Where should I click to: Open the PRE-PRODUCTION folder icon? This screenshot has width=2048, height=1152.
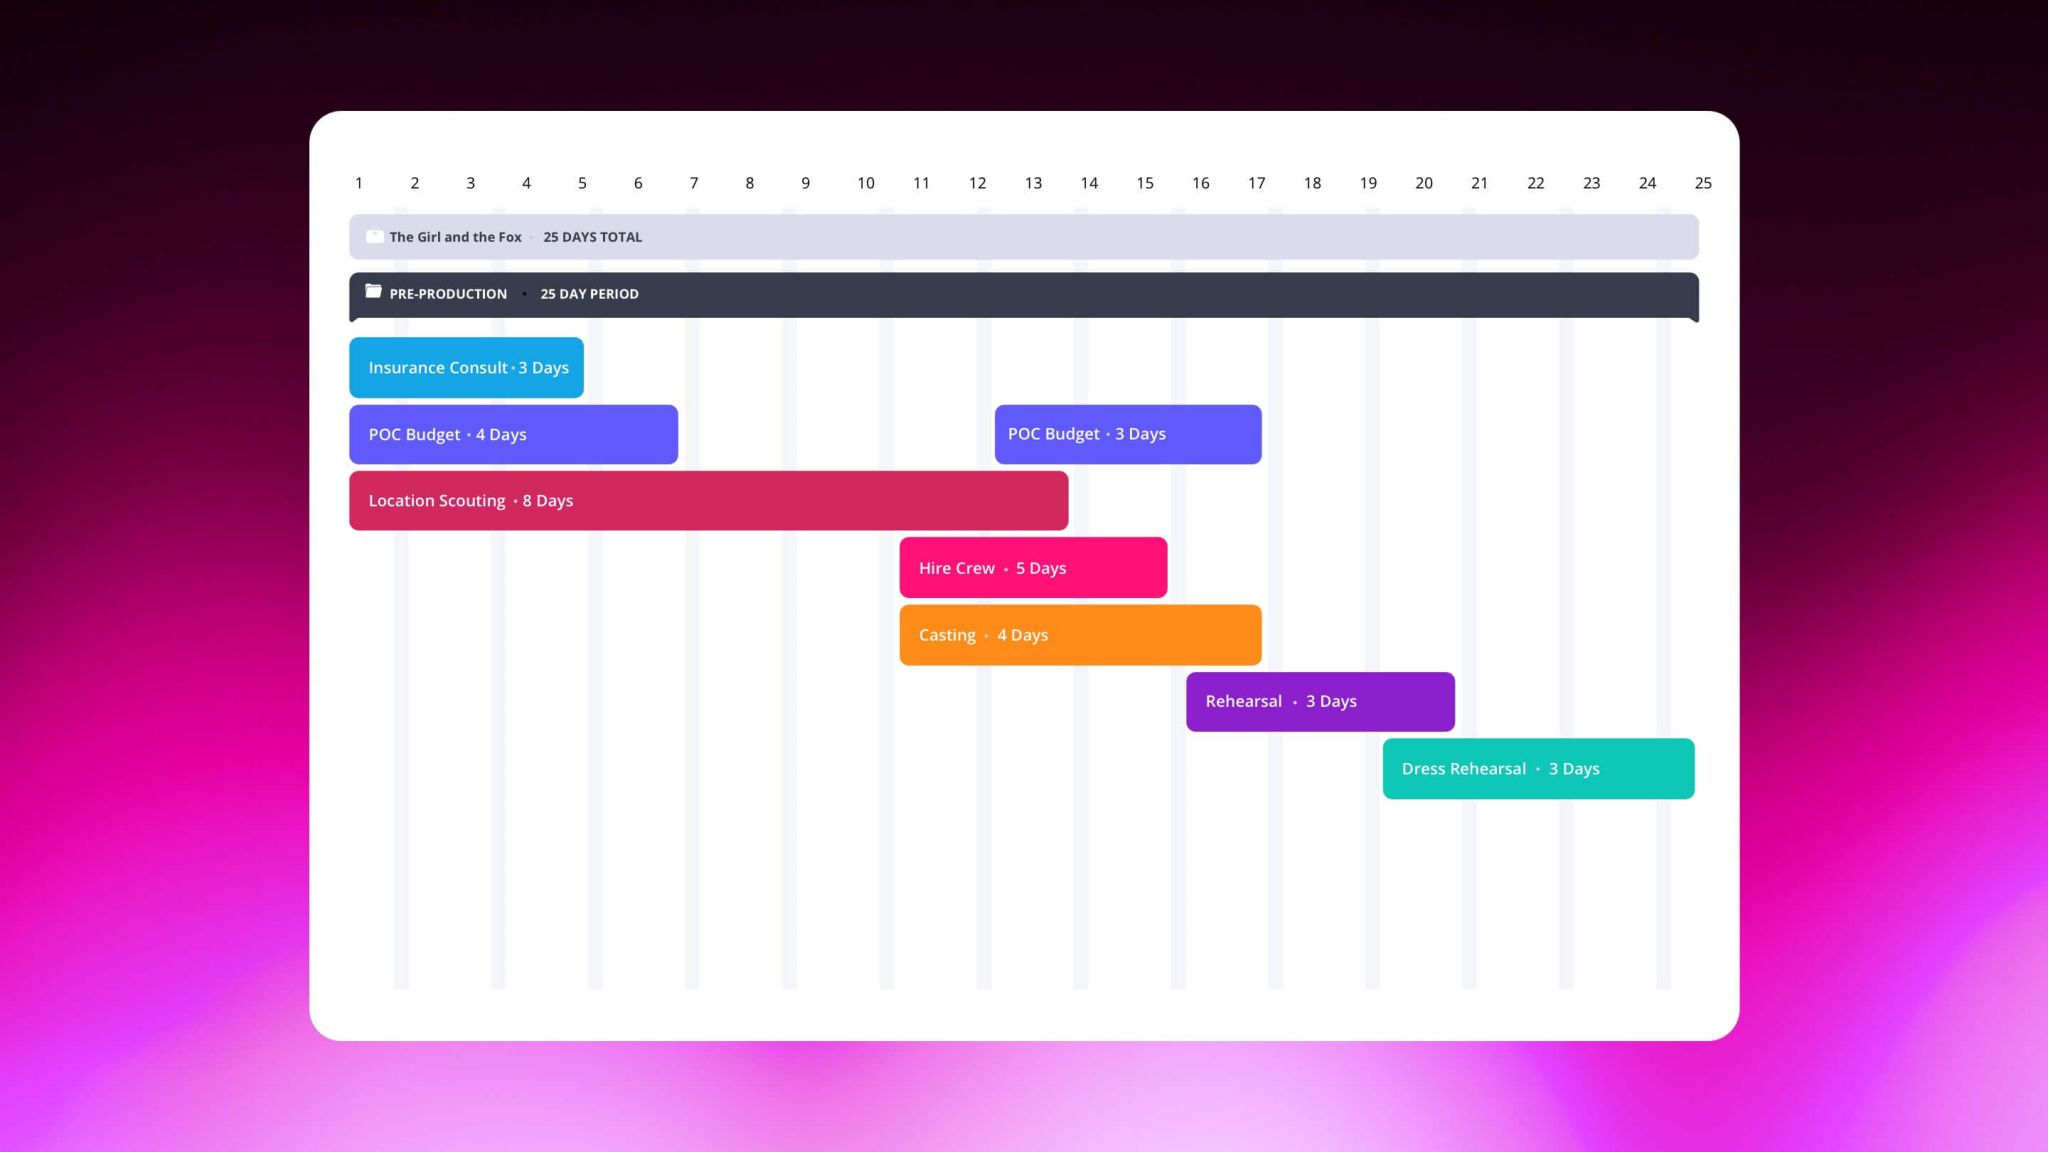coord(373,291)
